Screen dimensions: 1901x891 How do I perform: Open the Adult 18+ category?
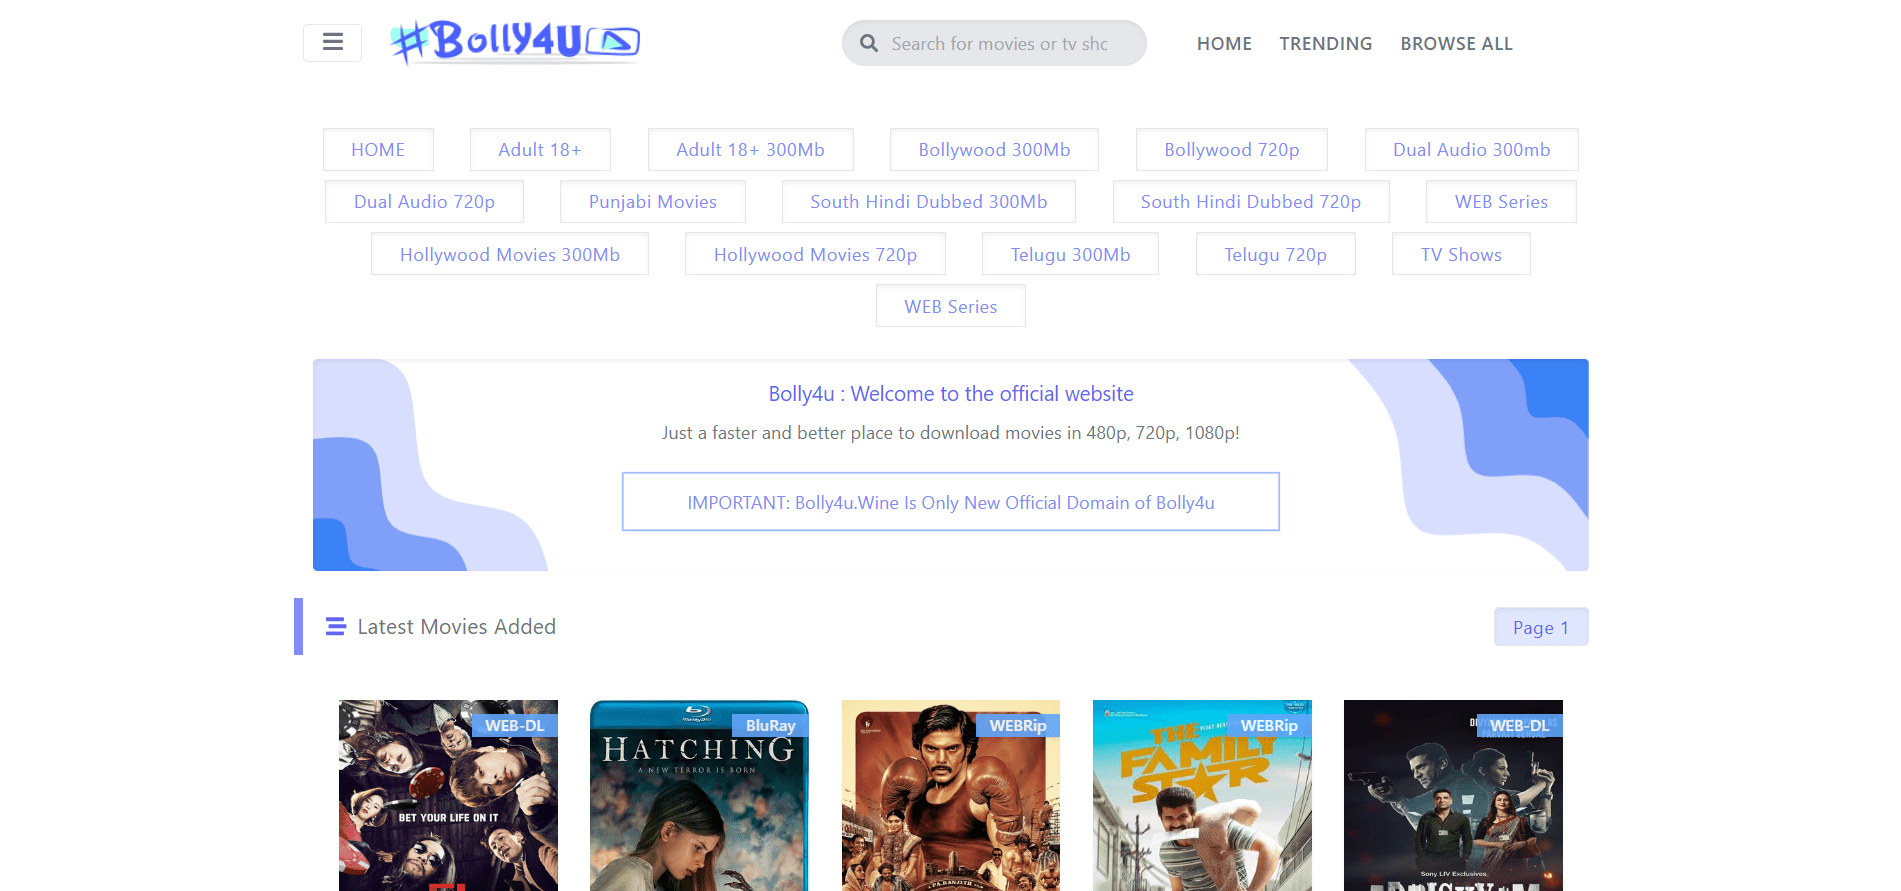[x=540, y=149]
